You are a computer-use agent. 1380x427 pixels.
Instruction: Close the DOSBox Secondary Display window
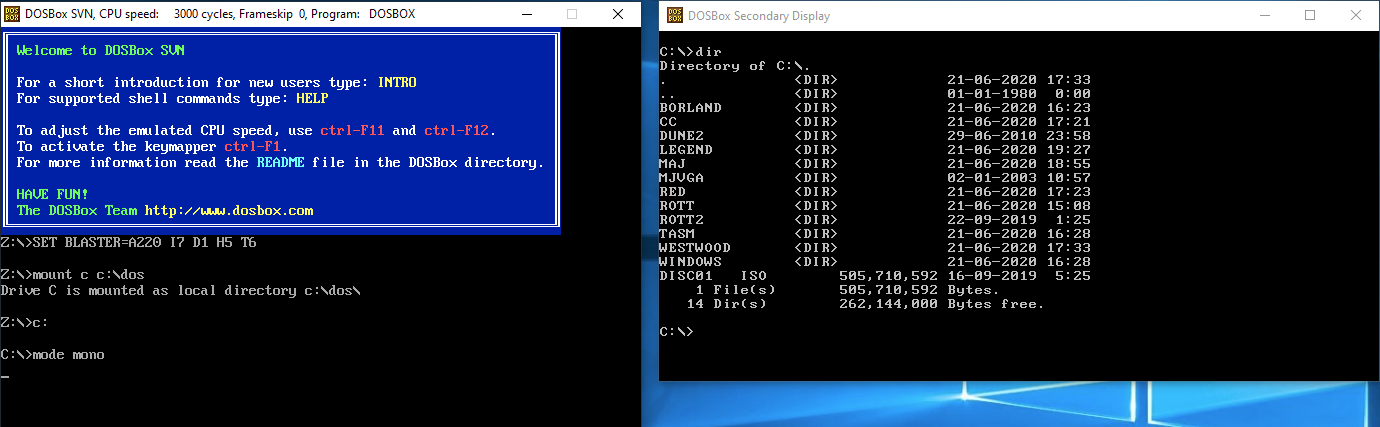[1357, 15]
